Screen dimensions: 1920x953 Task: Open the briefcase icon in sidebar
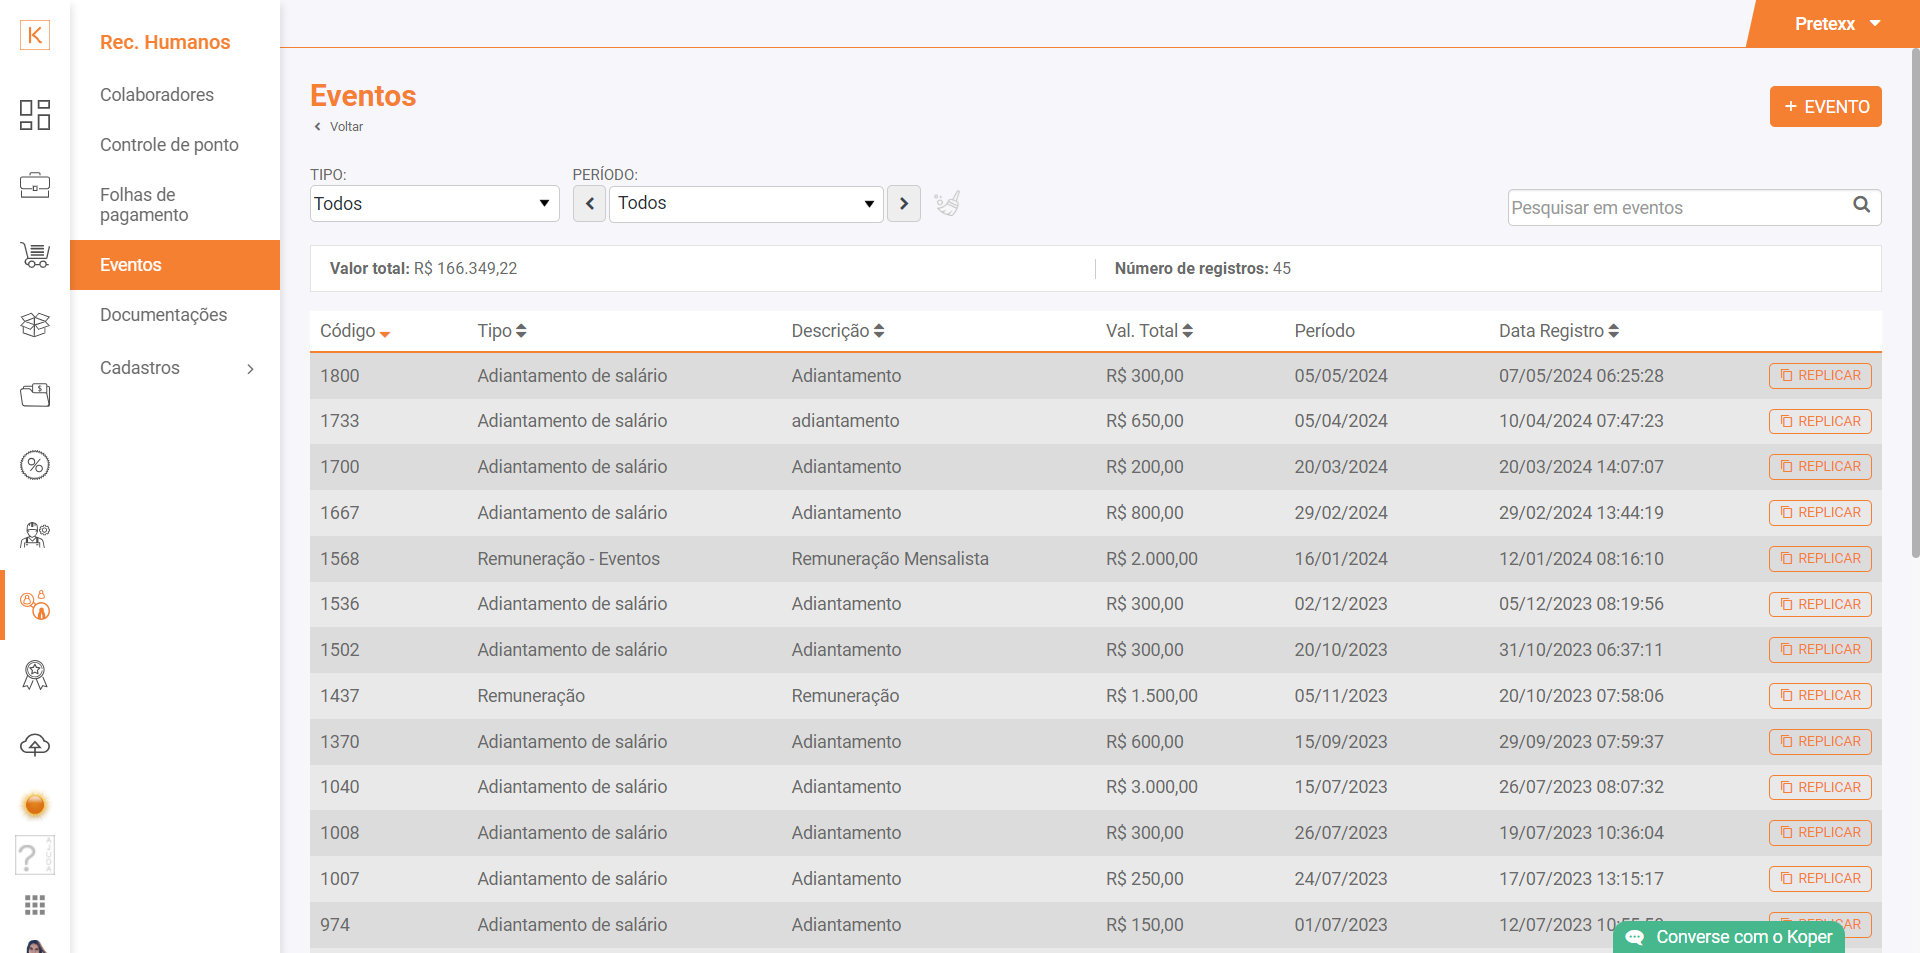click(x=35, y=185)
